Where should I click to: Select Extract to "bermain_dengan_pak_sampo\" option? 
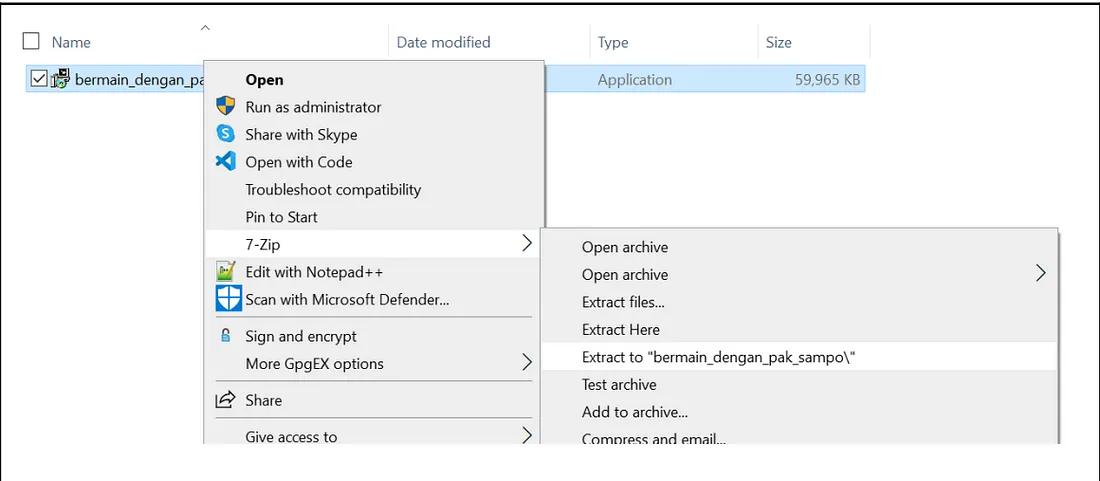pos(719,357)
